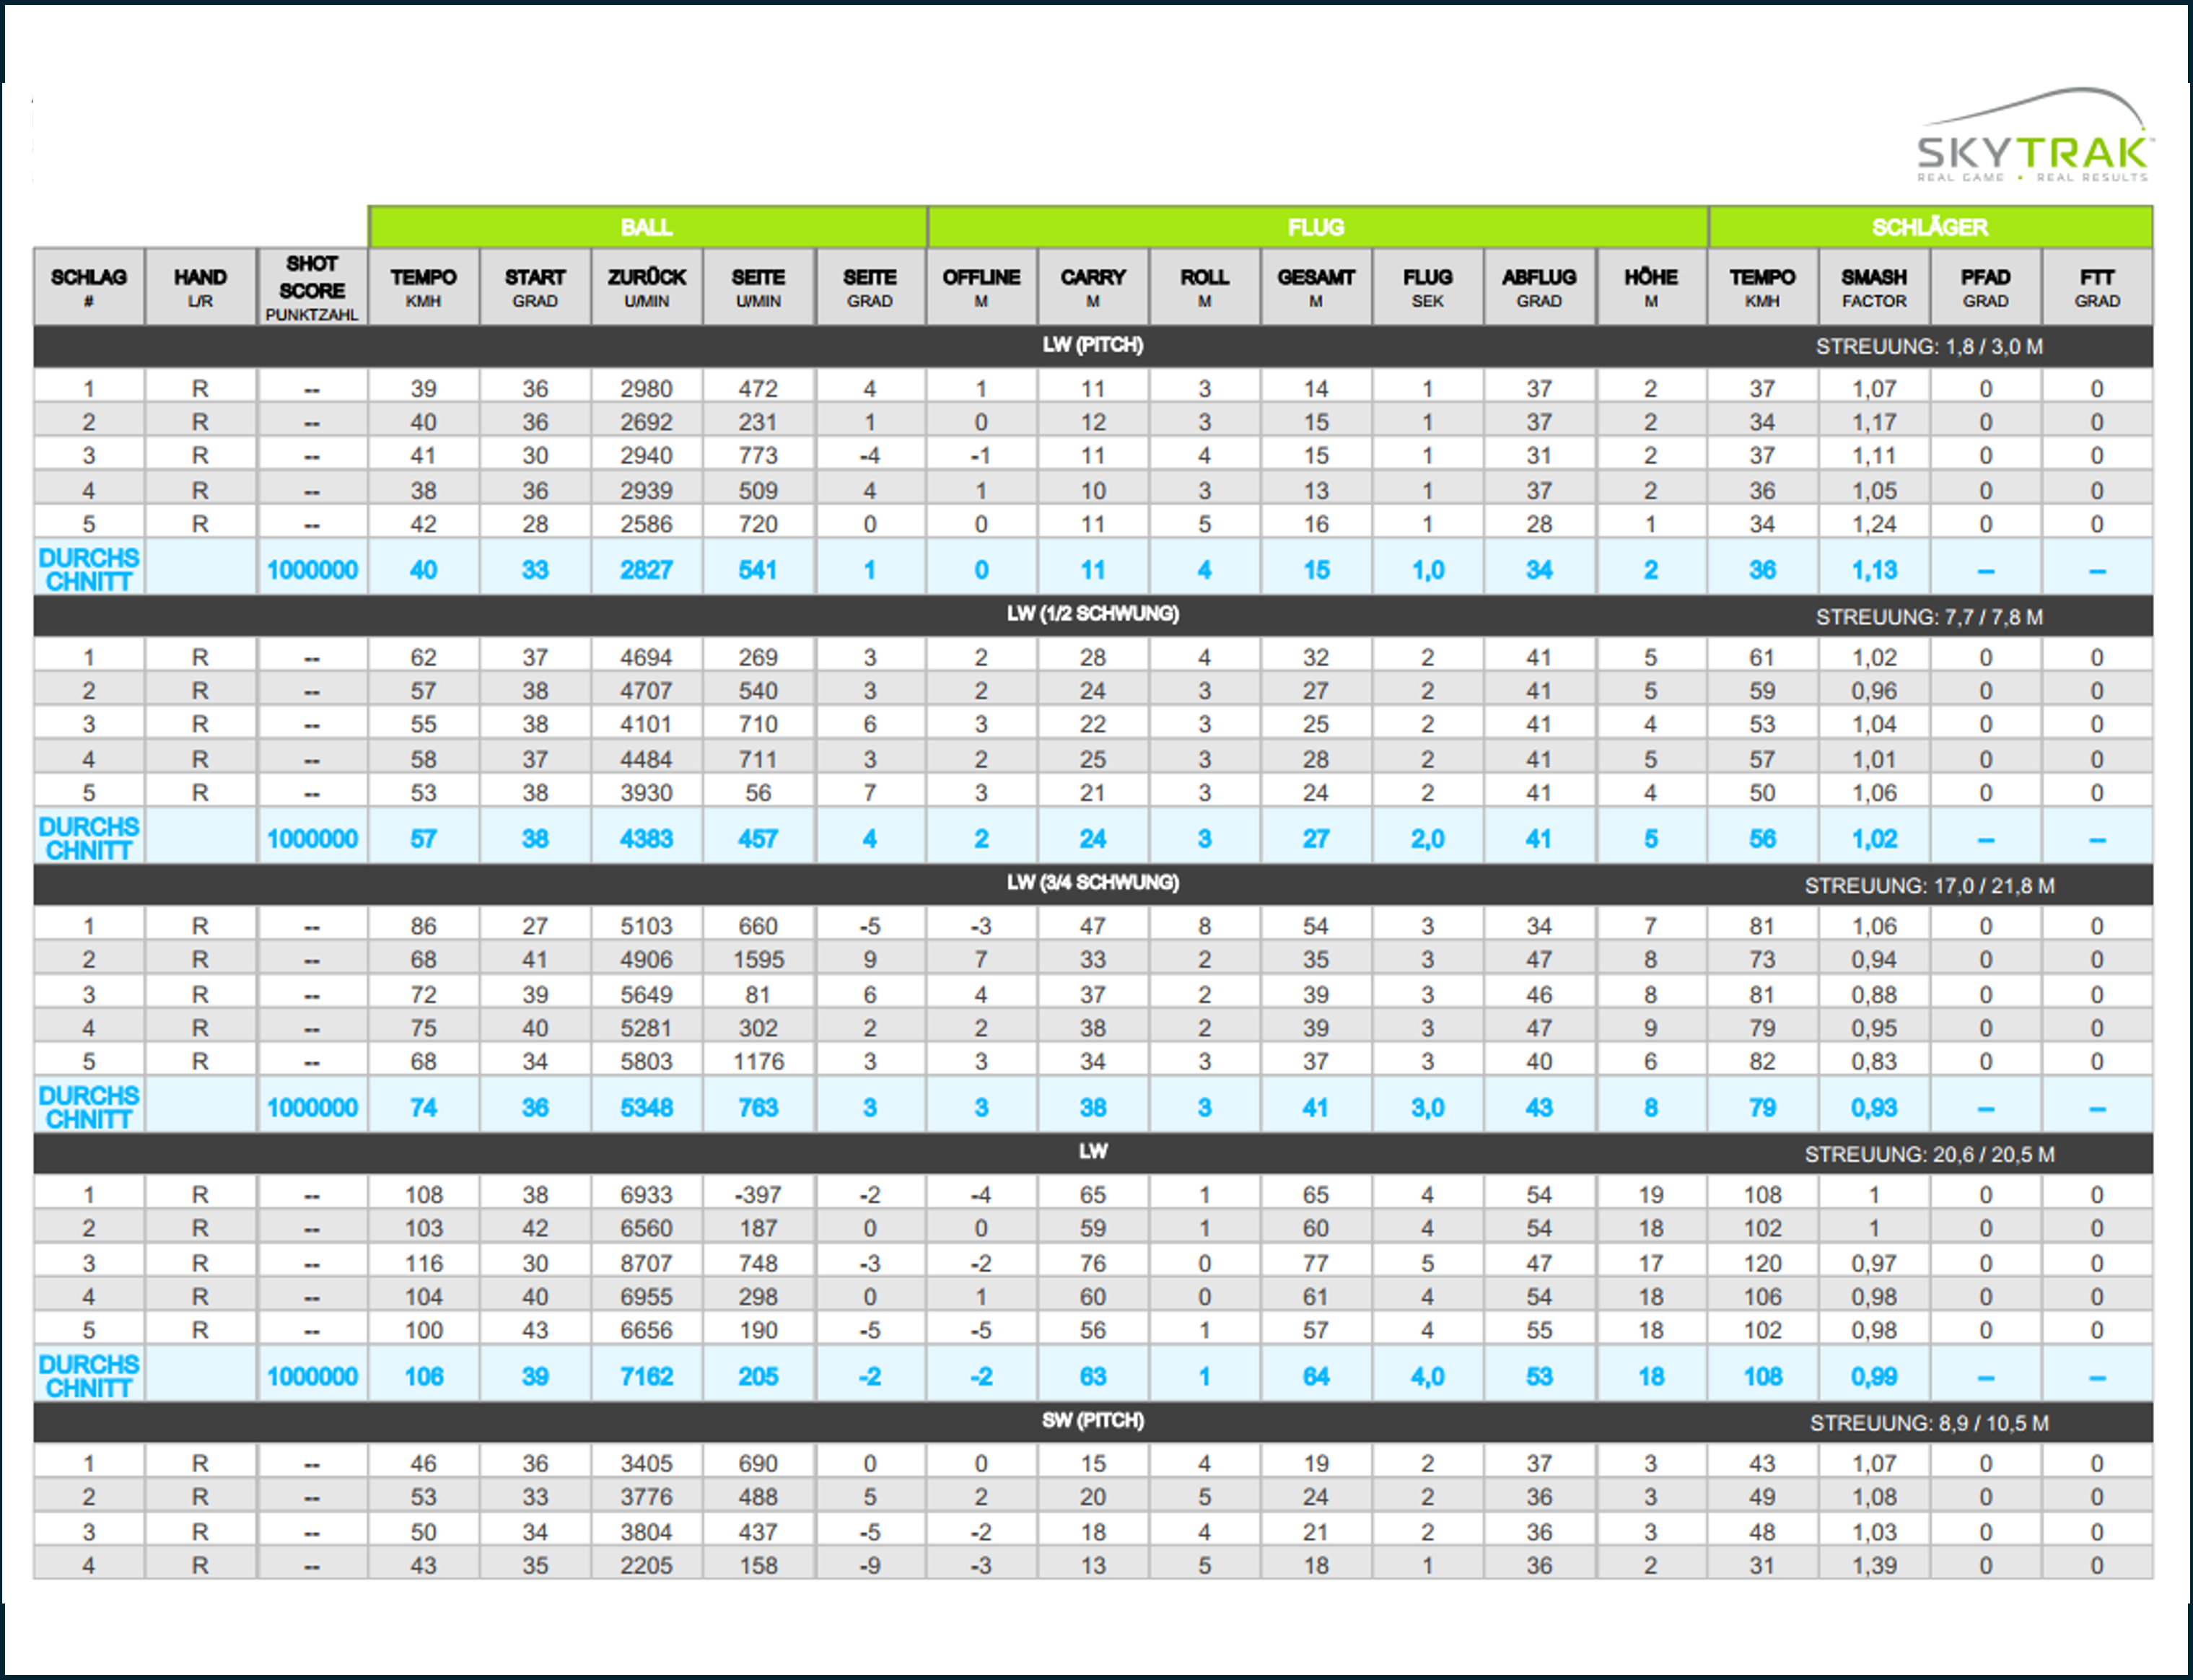
Task: Click the ZURÜCK U/MIN column header
Action: (646, 287)
